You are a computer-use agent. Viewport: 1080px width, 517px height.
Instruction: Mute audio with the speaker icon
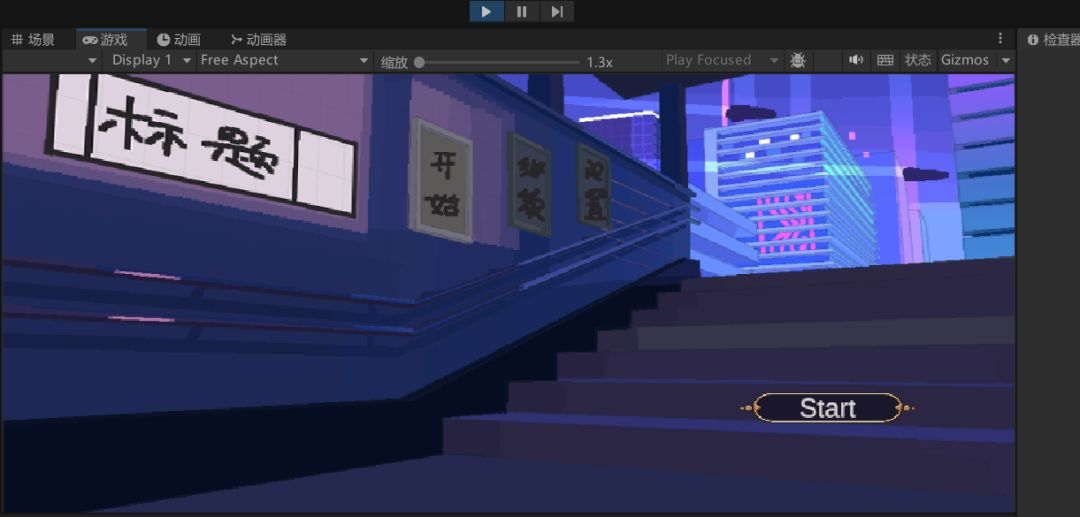pyautogui.click(x=855, y=61)
